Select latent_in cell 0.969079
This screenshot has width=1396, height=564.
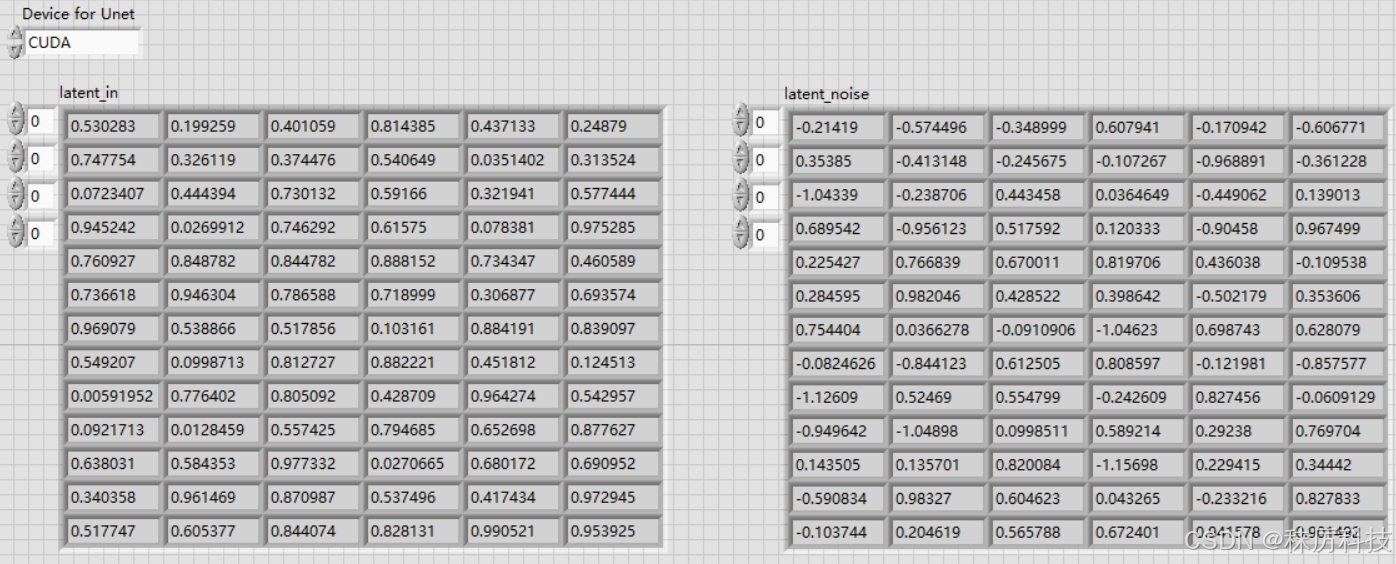click(113, 328)
